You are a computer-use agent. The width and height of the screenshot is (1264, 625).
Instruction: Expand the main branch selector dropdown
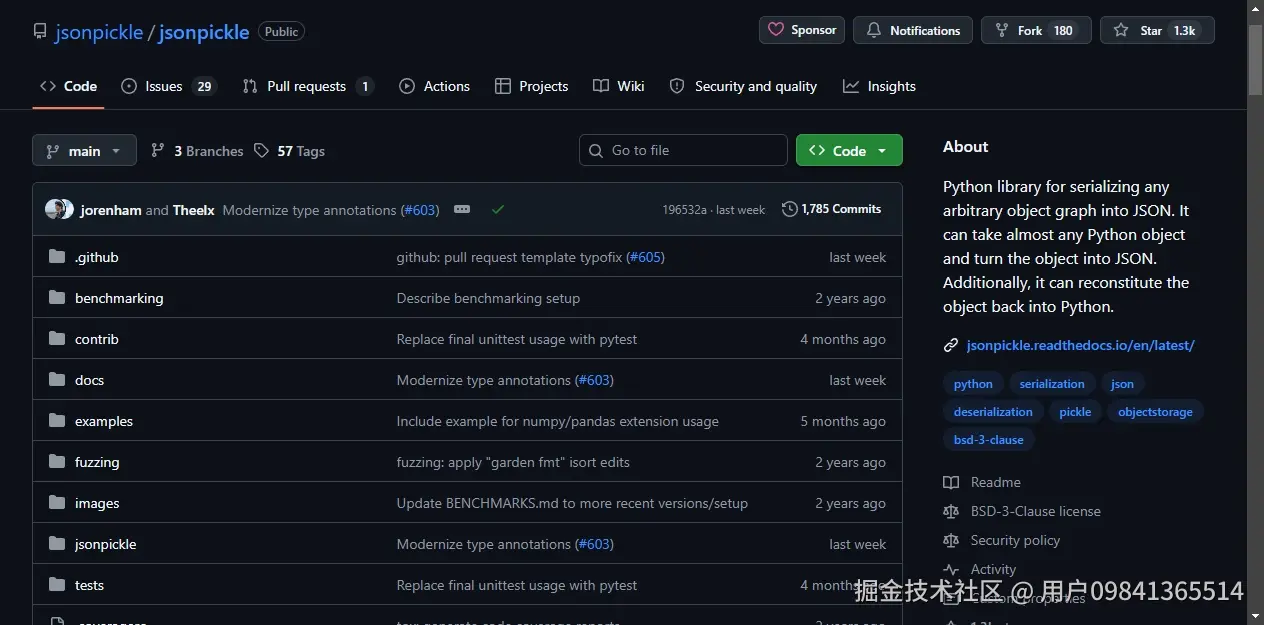(84, 150)
